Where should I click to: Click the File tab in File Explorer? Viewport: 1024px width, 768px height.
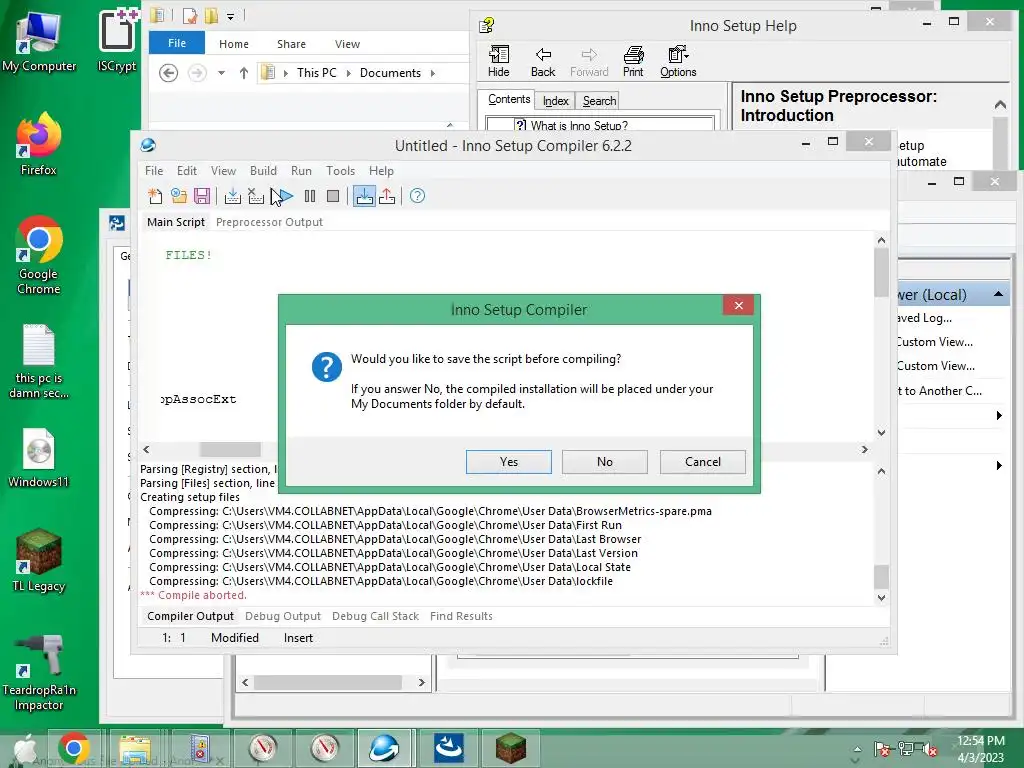177,43
